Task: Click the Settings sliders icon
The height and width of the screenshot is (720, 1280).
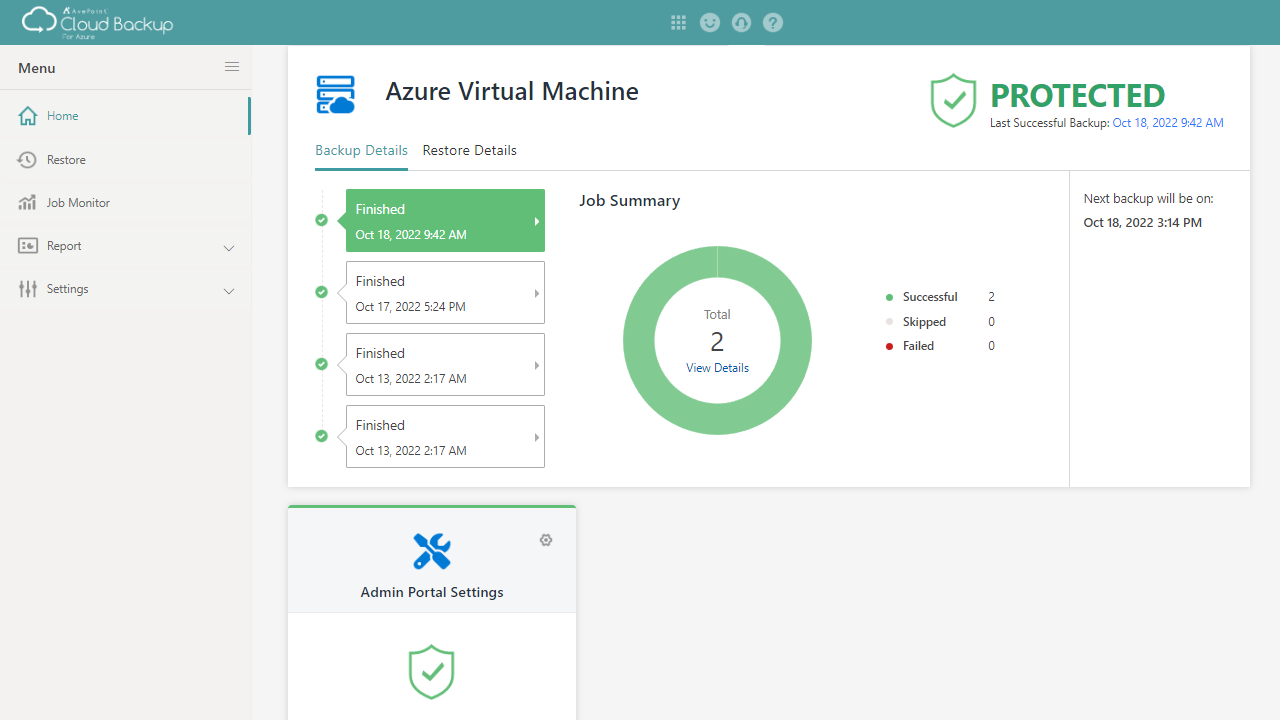Action: (28, 289)
